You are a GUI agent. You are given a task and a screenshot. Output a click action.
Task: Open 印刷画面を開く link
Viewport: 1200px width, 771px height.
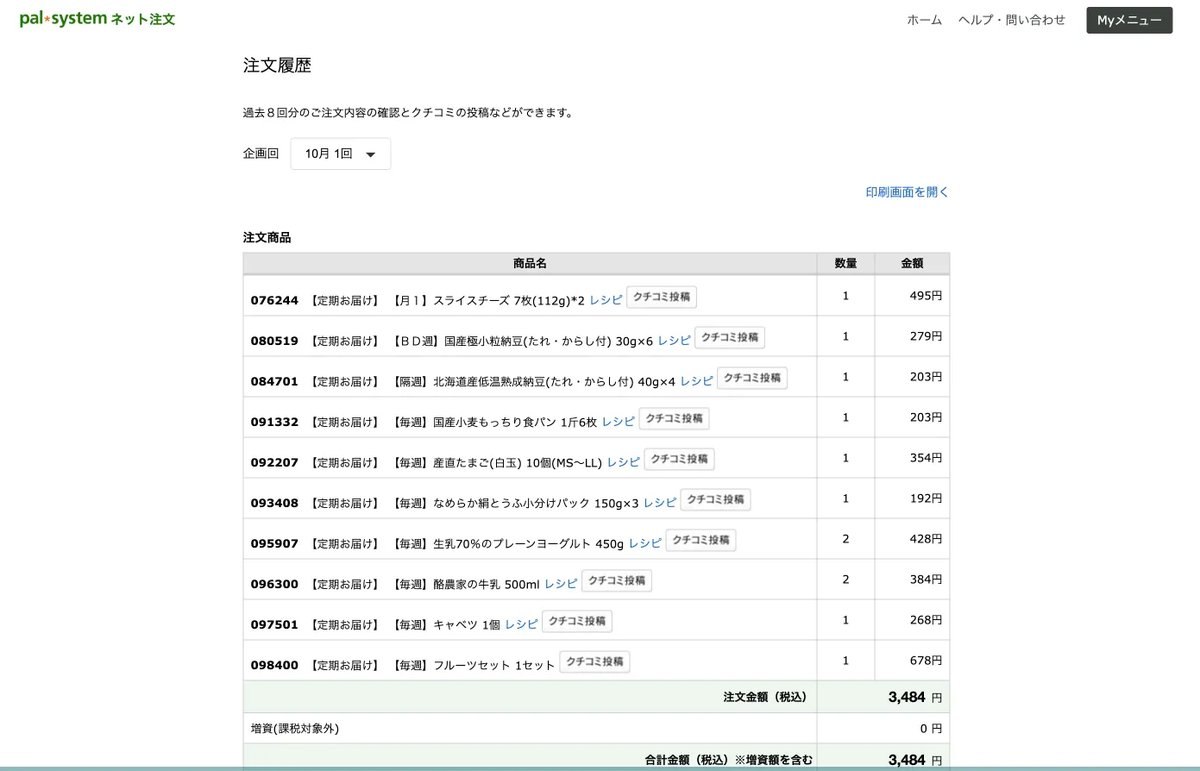[907, 192]
